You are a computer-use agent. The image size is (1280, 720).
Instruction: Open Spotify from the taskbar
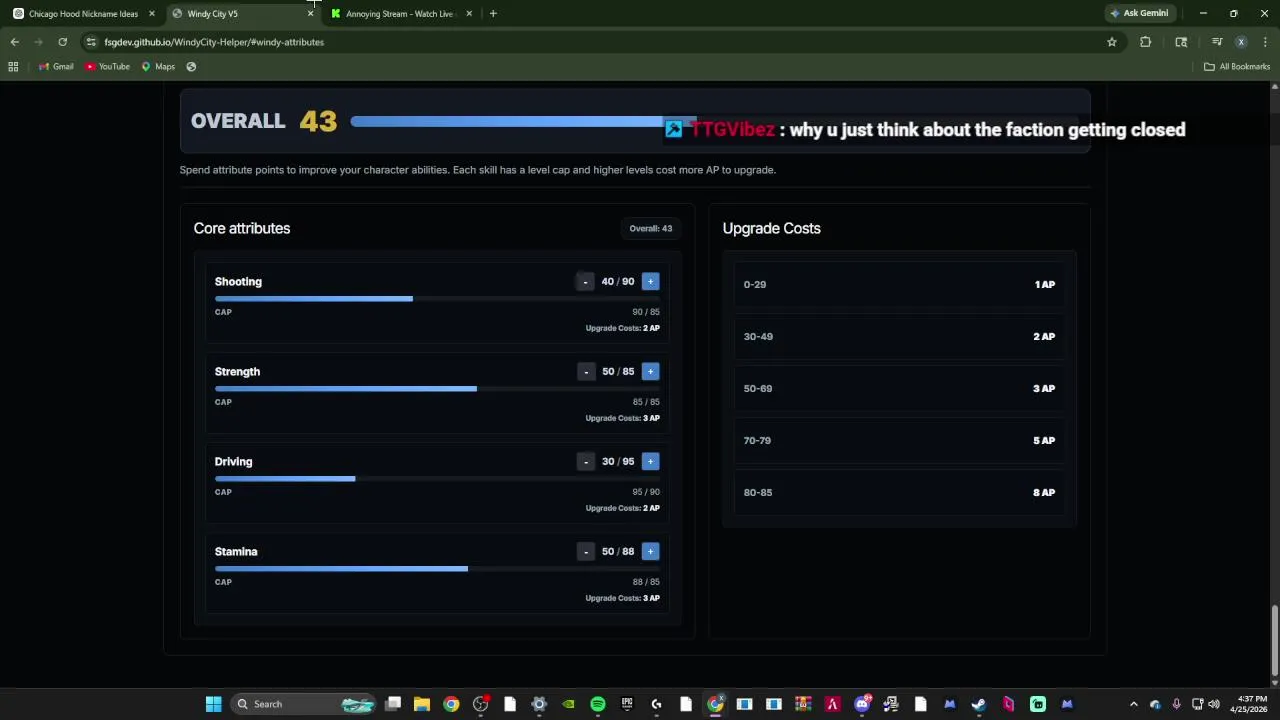(598, 704)
